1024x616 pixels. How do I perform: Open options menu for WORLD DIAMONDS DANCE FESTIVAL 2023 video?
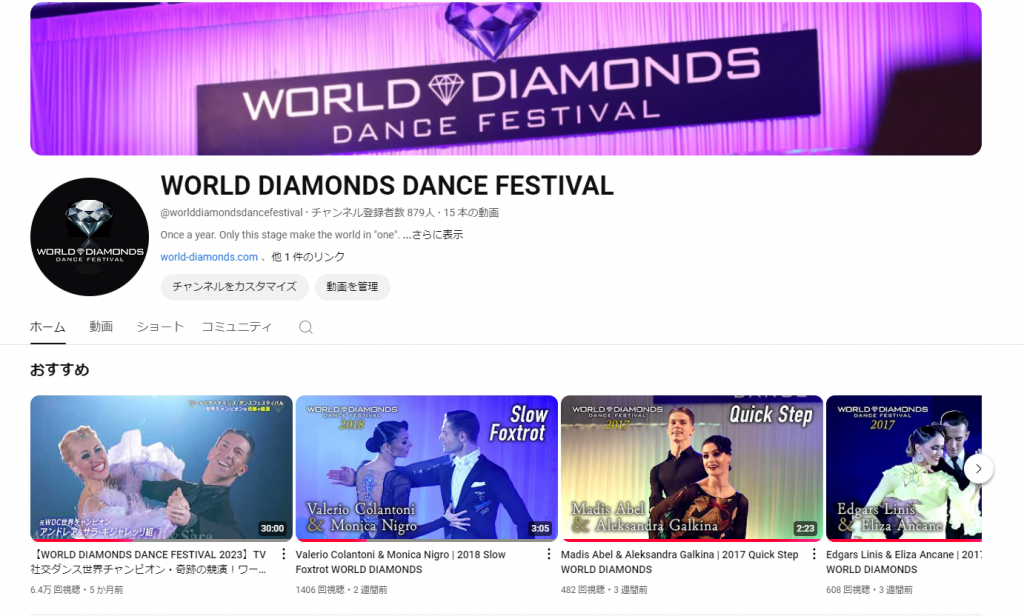tap(283, 555)
